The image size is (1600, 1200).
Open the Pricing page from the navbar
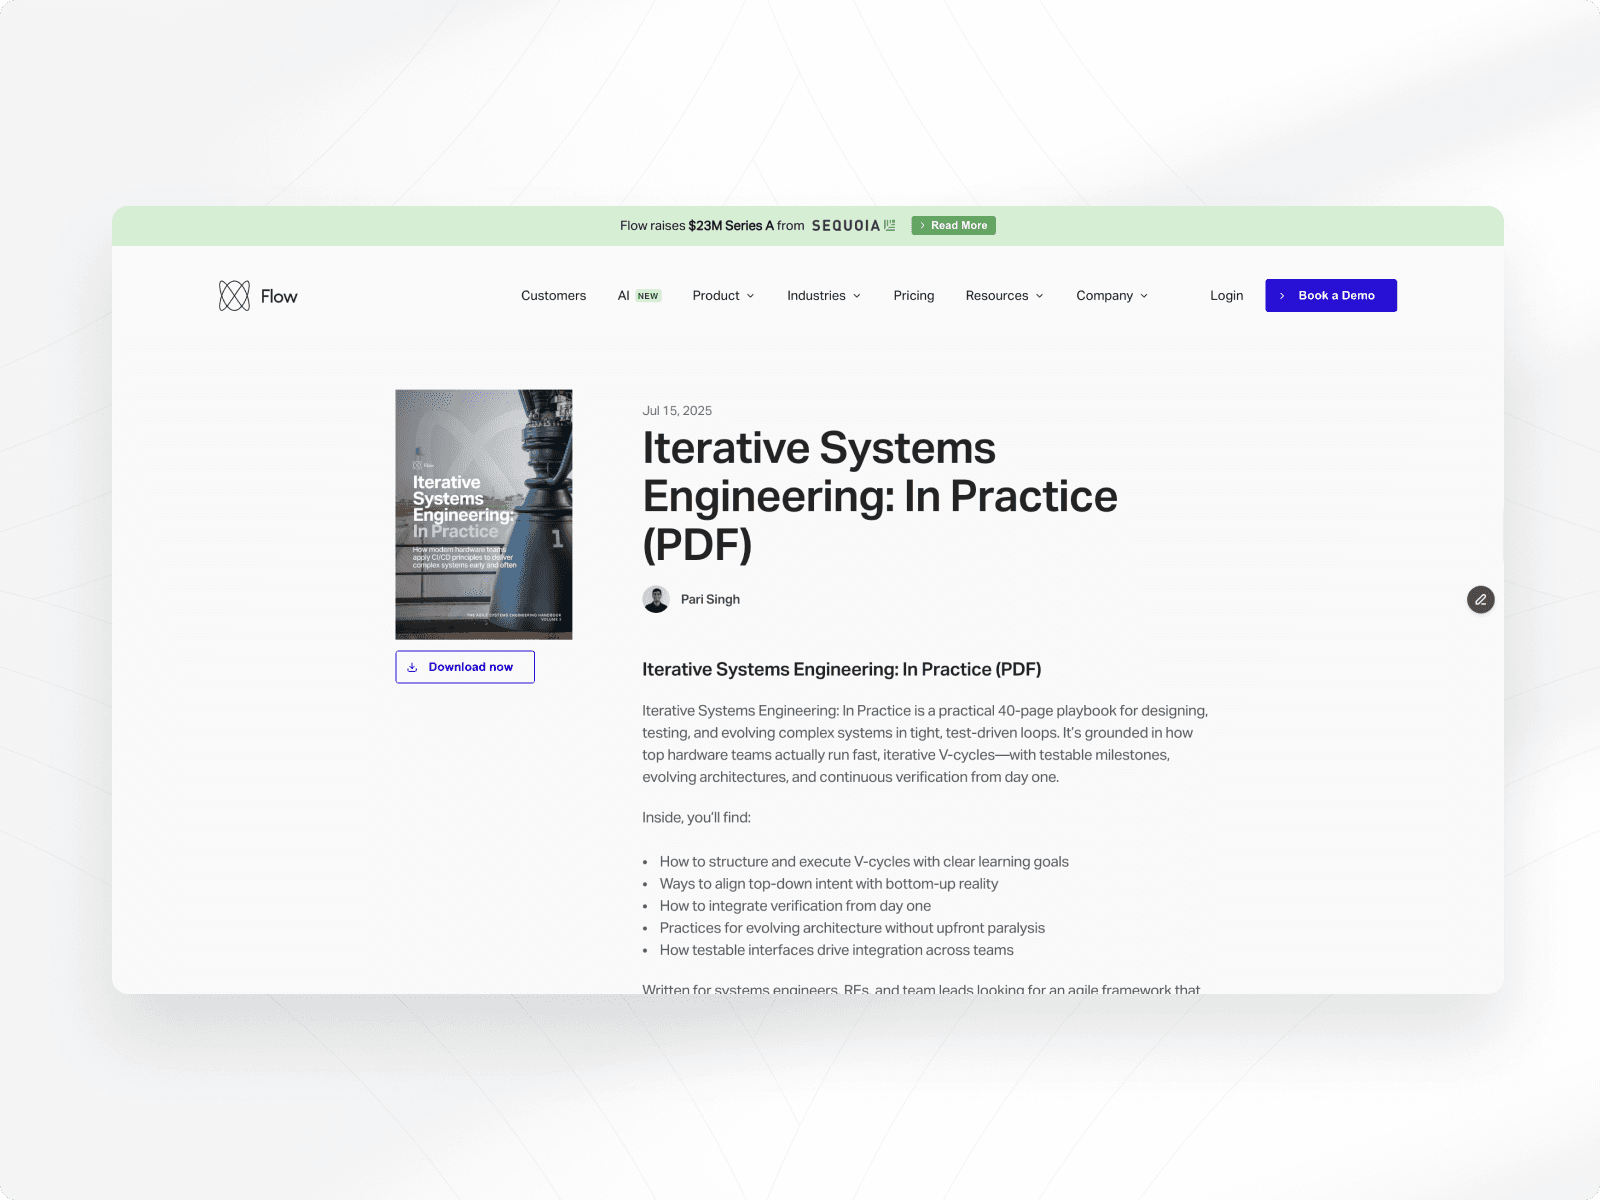coord(913,295)
